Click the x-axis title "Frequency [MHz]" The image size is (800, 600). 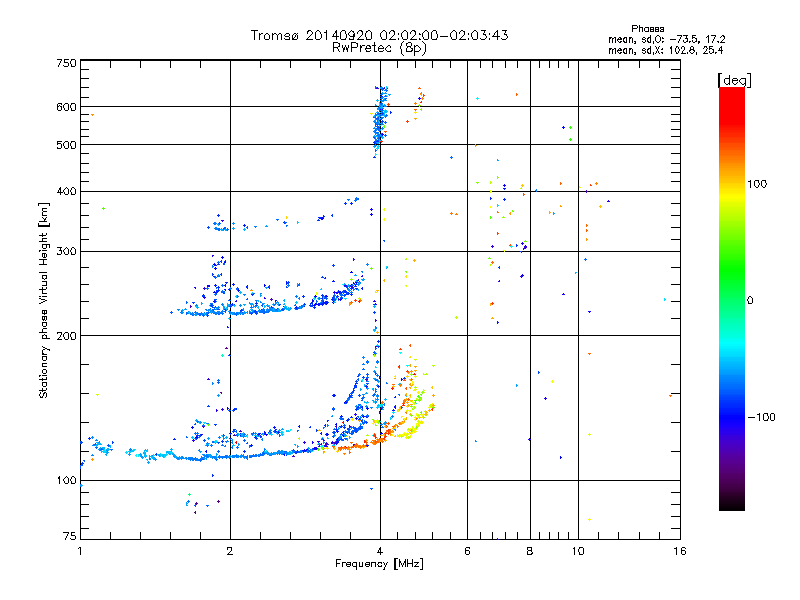pyautogui.click(x=379, y=564)
